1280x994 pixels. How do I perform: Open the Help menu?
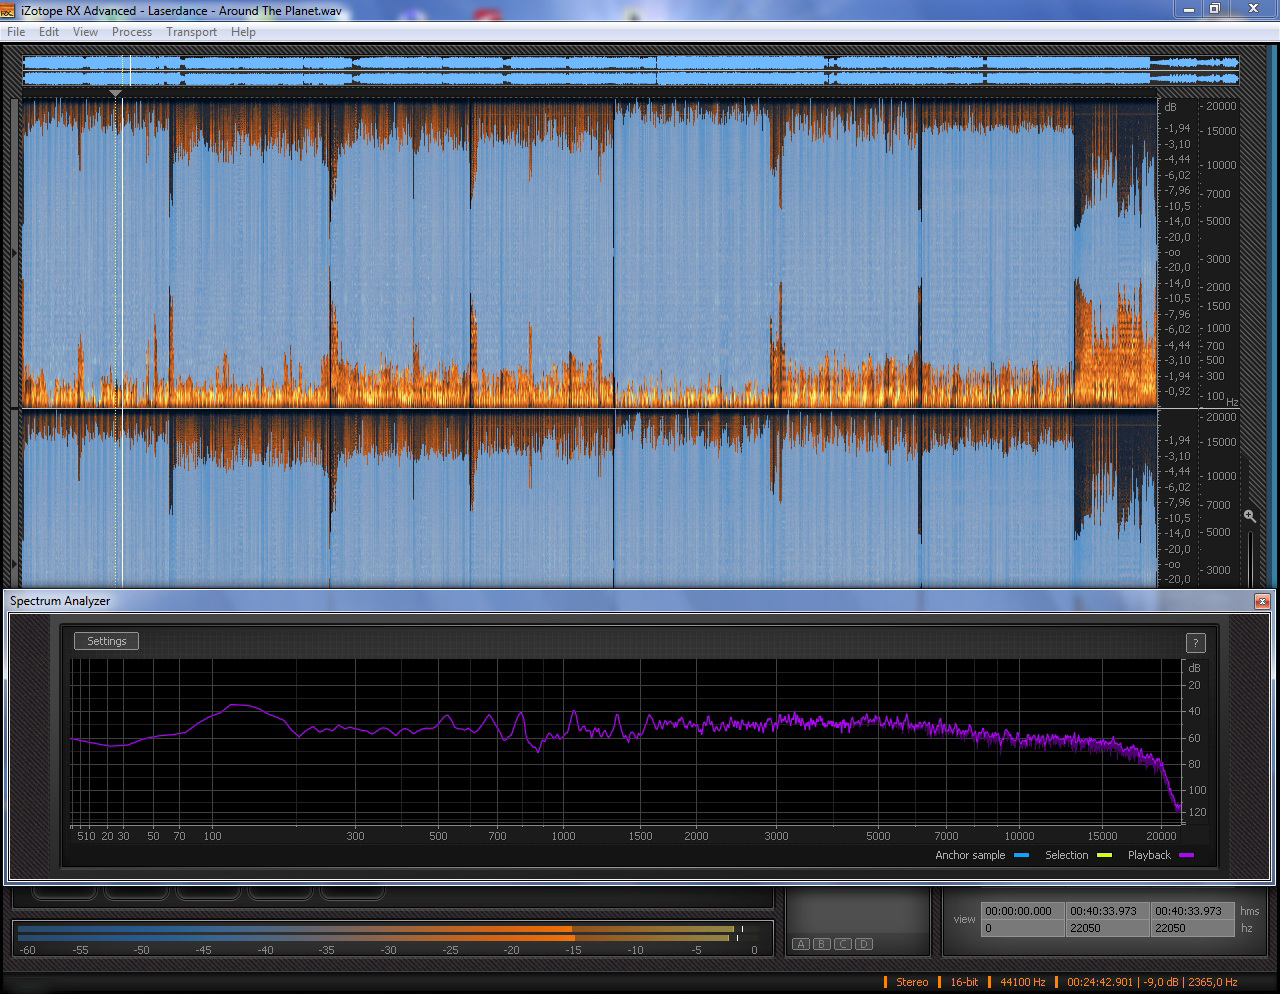coord(243,32)
